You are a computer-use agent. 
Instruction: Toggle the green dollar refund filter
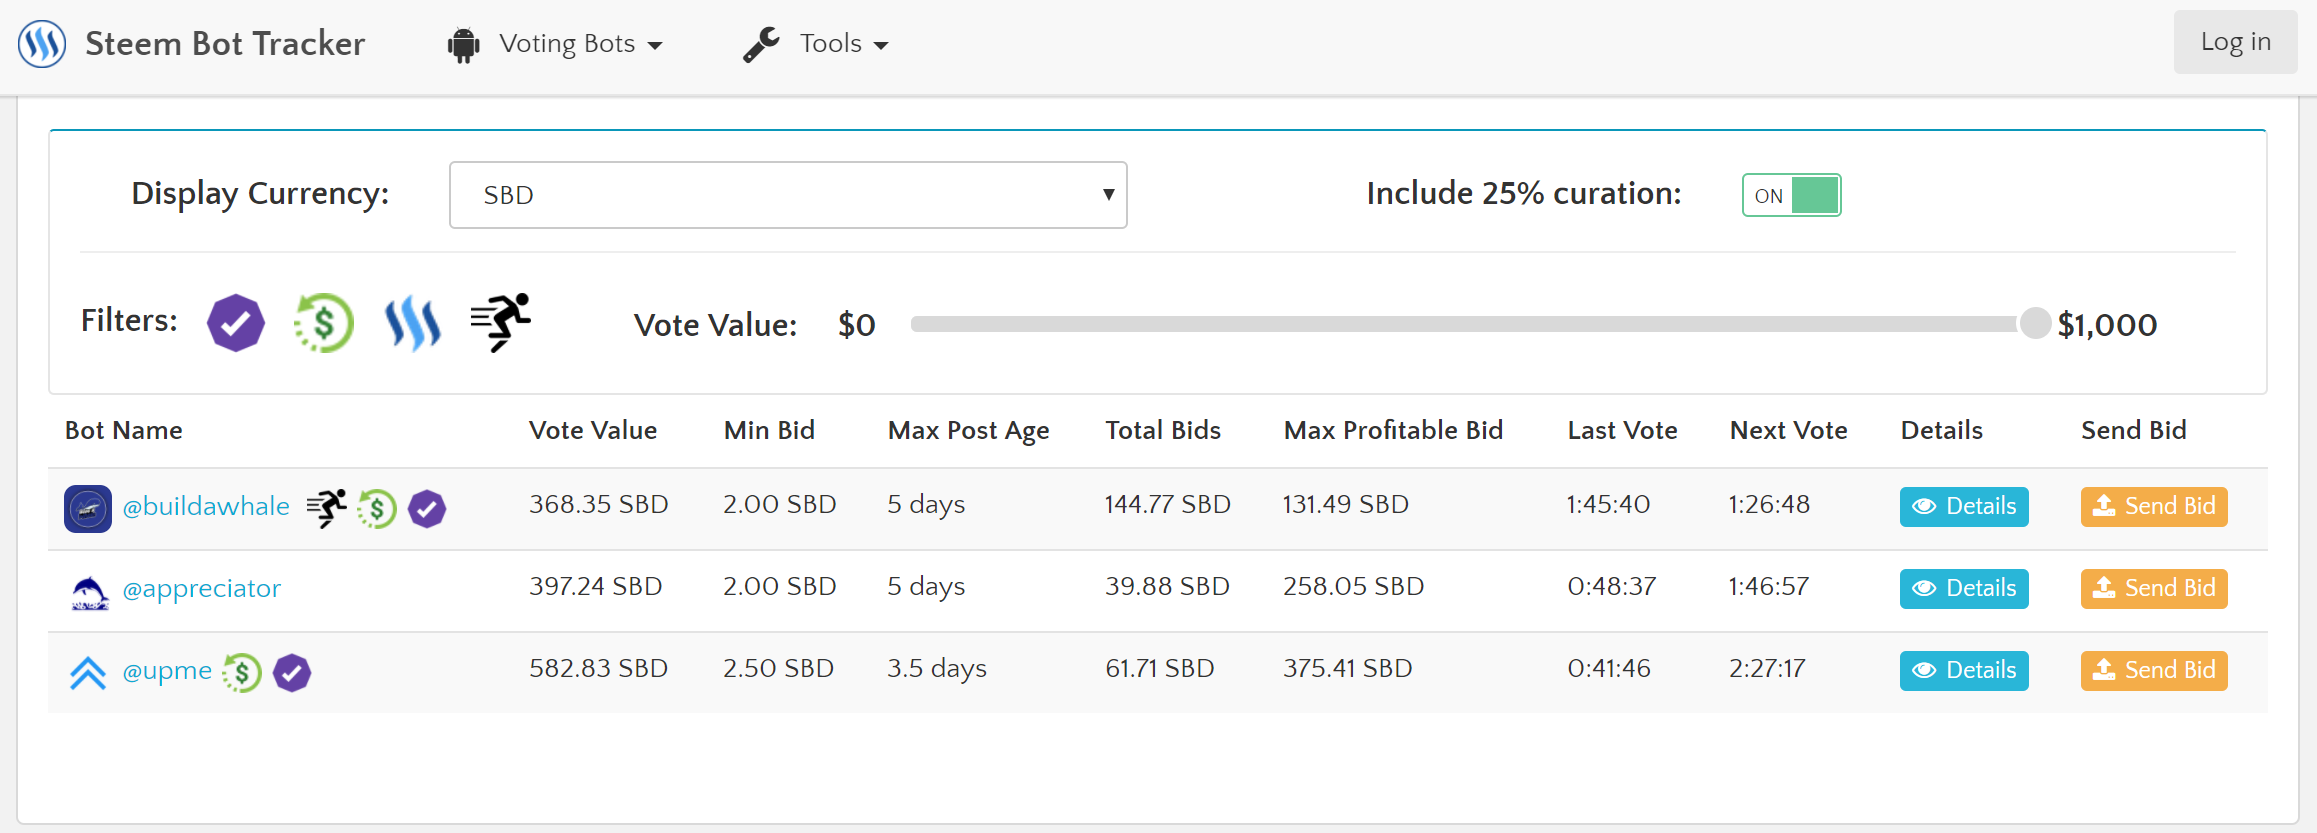[323, 323]
